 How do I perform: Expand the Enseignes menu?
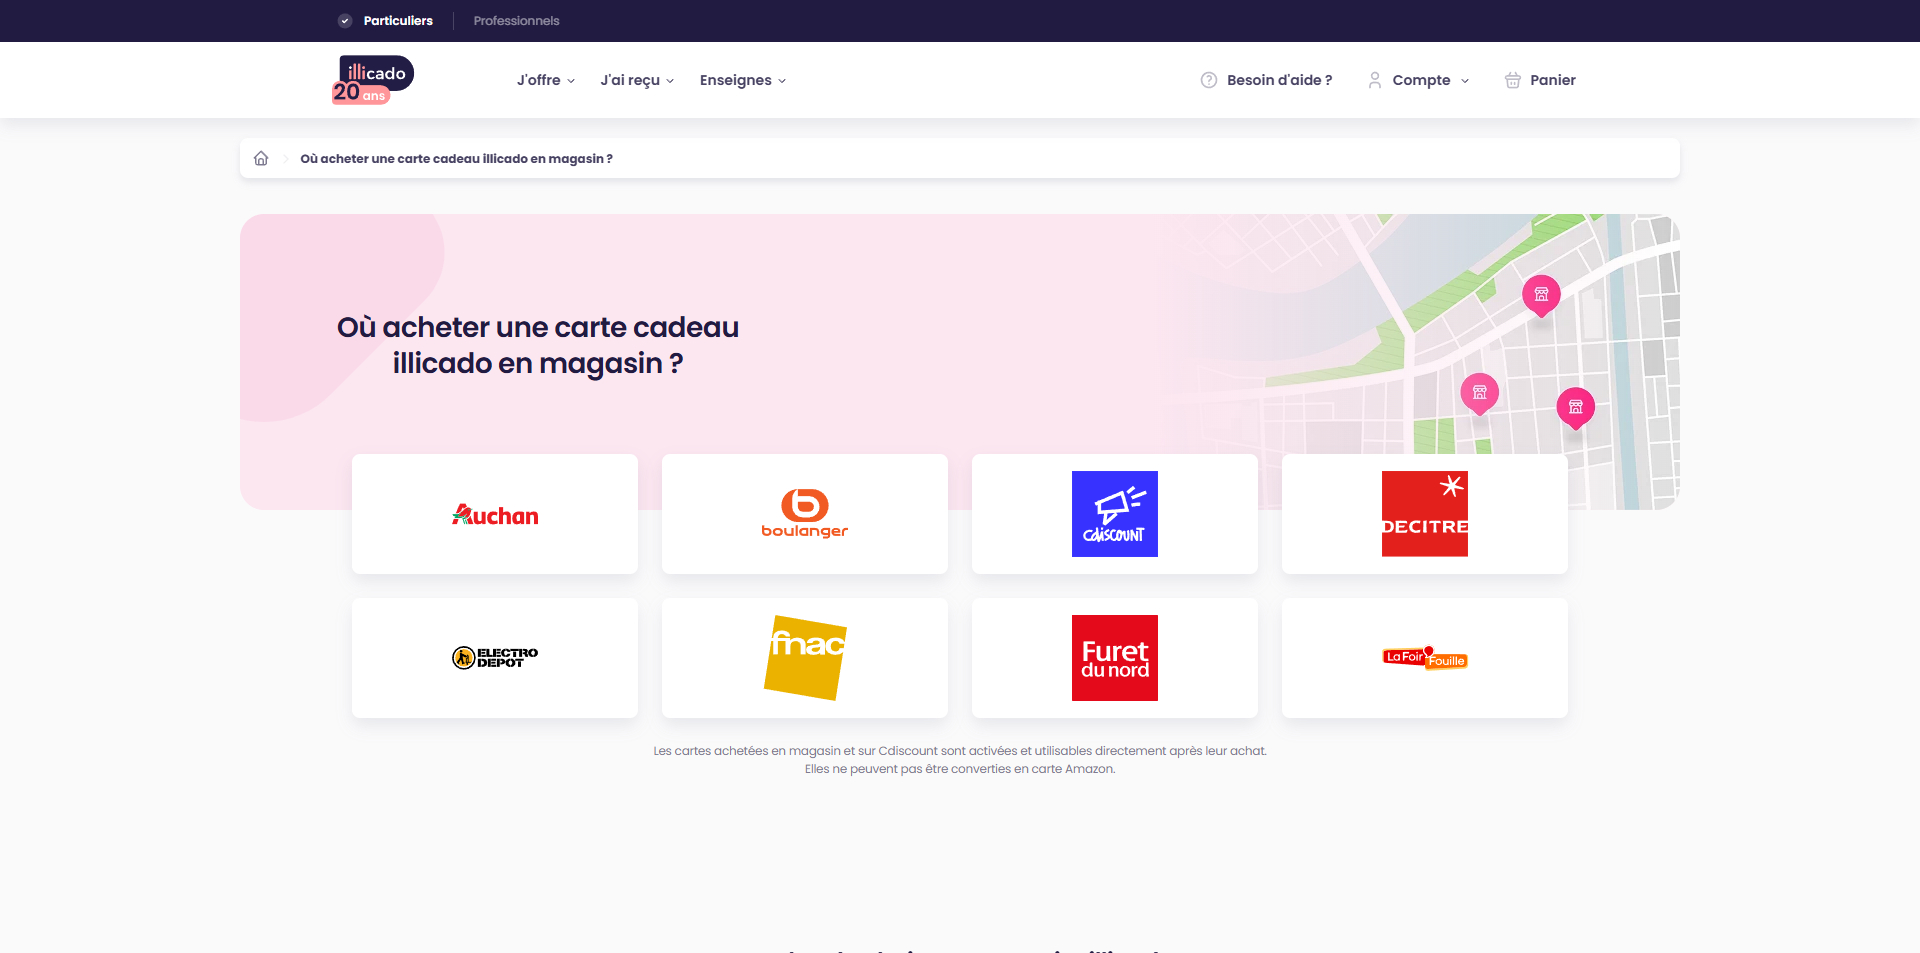(x=743, y=80)
